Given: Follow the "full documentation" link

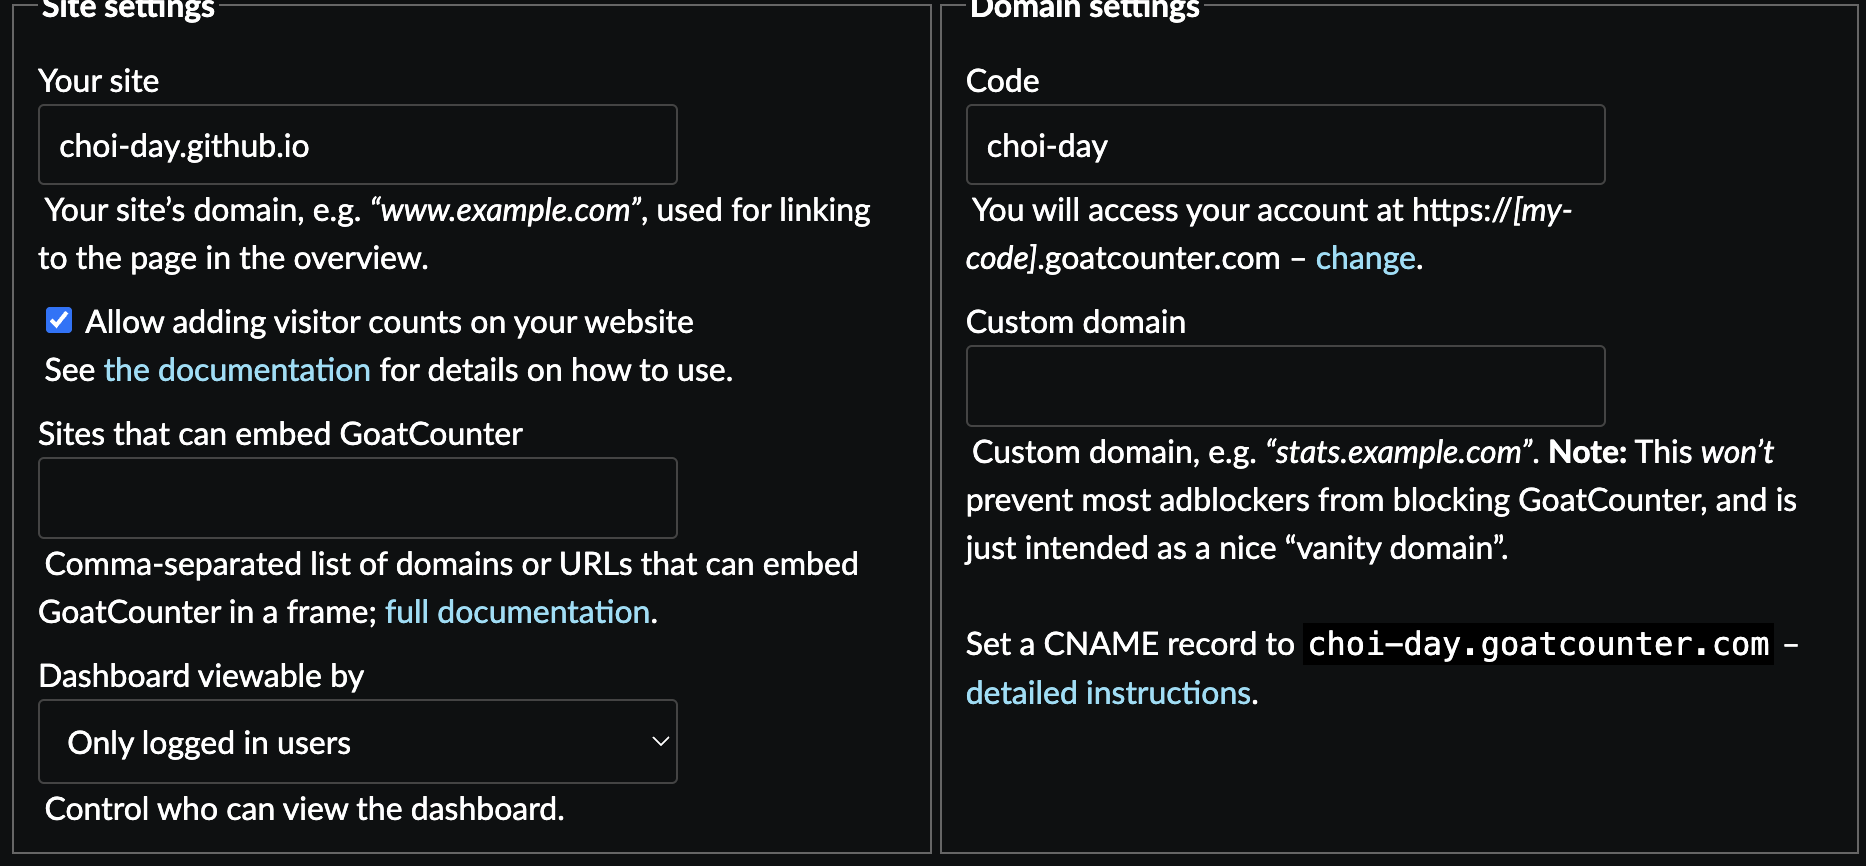Looking at the screenshot, I should [x=517, y=612].
